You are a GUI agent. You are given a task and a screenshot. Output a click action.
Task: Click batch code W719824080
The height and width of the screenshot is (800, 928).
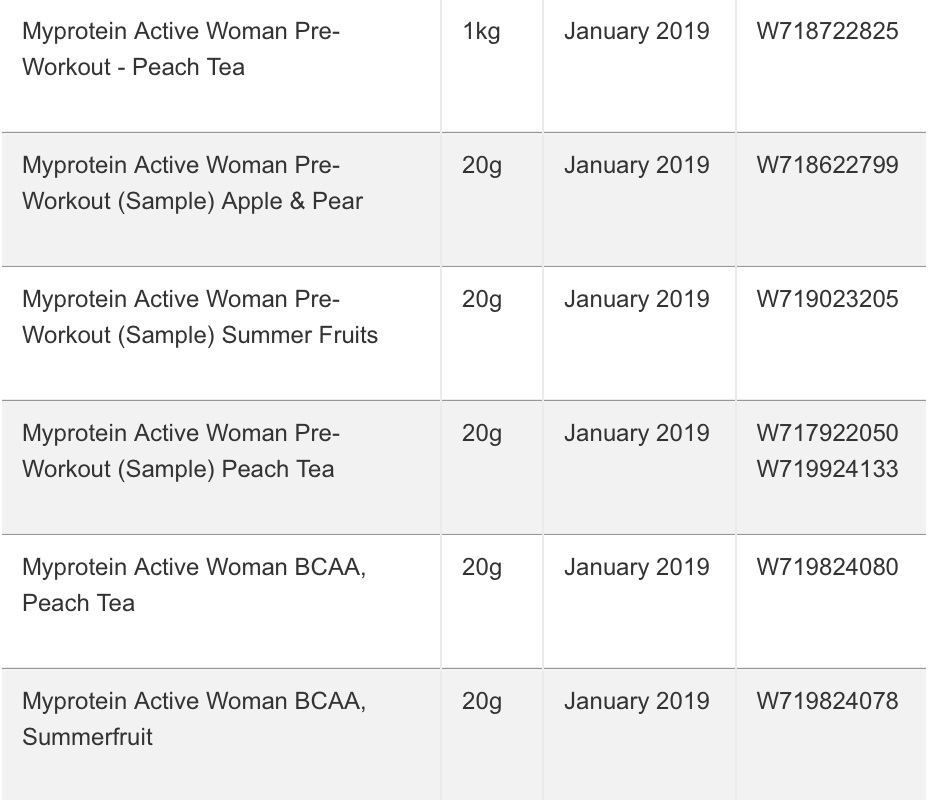coord(827,567)
